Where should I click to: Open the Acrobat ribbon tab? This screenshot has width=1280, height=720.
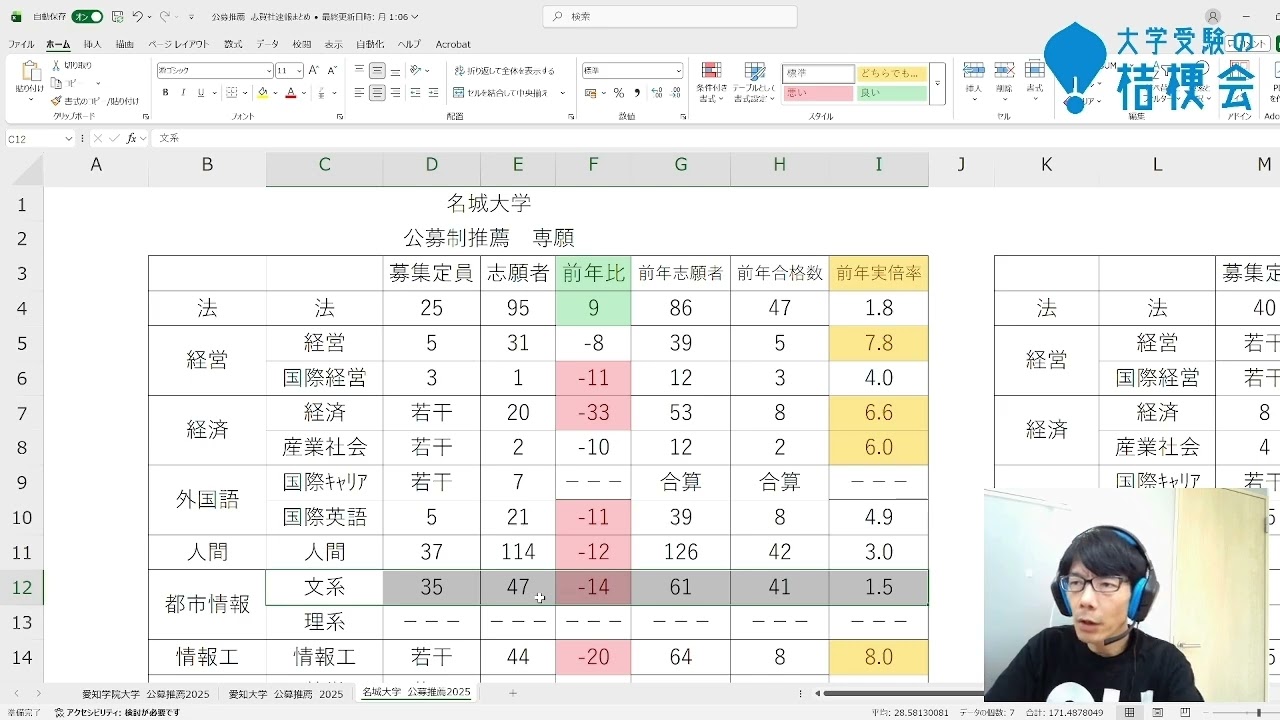[x=453, y=44]
